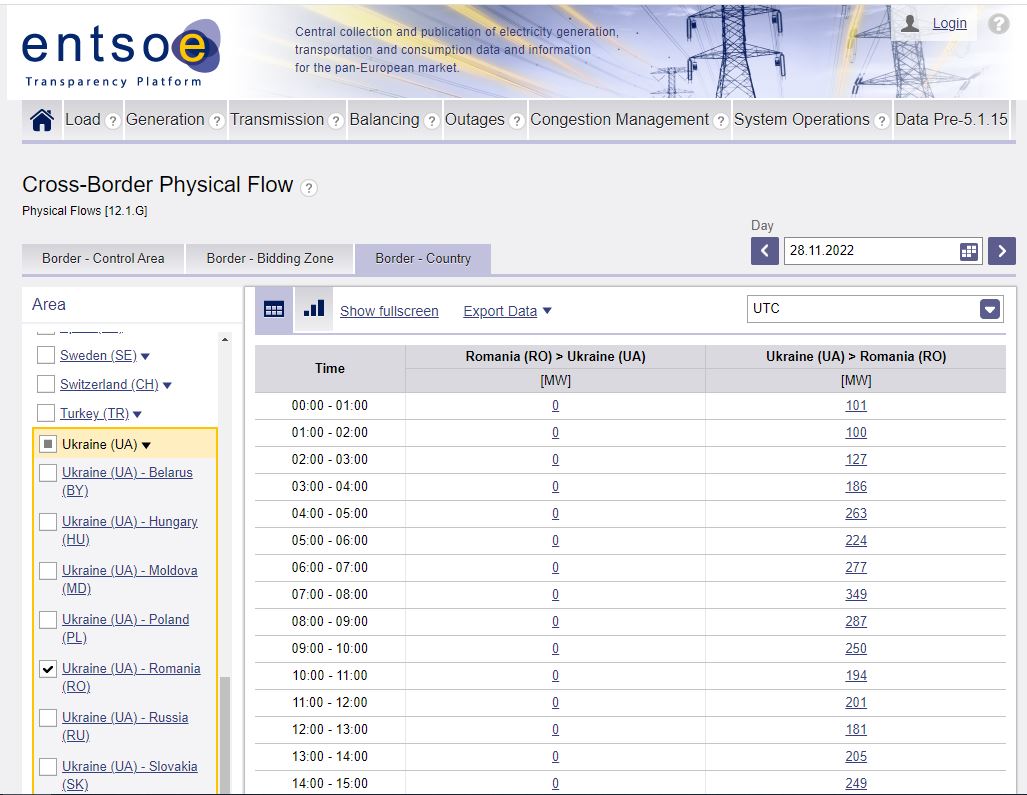Expand Turkey (TR) border list arrow
This screenshot has width=1027, height=795.
(x=137, y=414)
